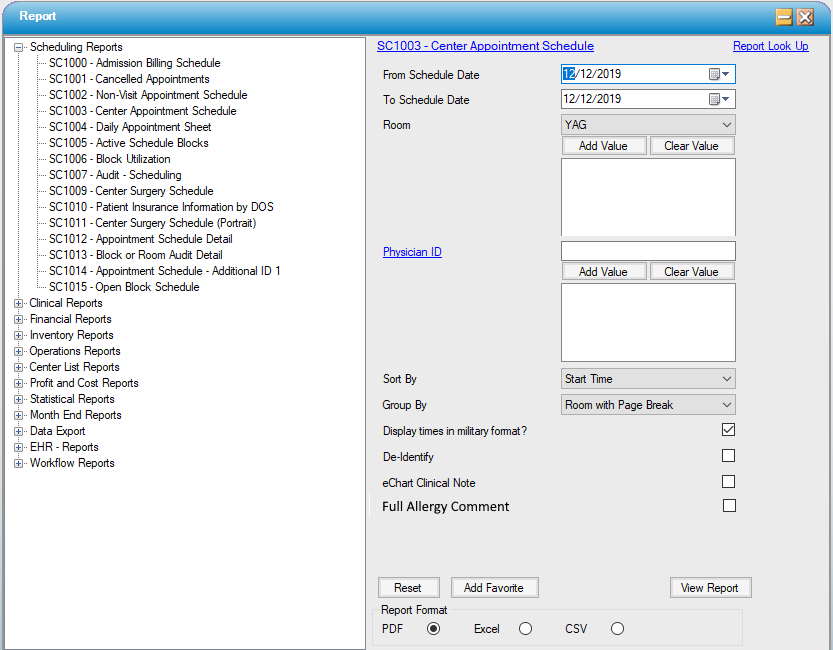The width and height of the screenshot is (833, 650).
Task: Uncheck Display times in military format
Action: (729, 430)
